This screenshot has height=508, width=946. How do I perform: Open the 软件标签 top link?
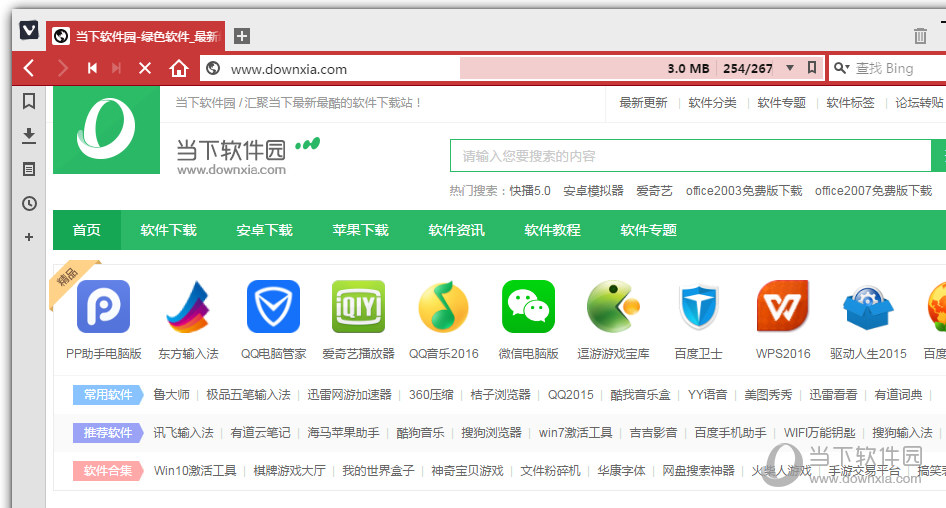click(x=850, y=103)
